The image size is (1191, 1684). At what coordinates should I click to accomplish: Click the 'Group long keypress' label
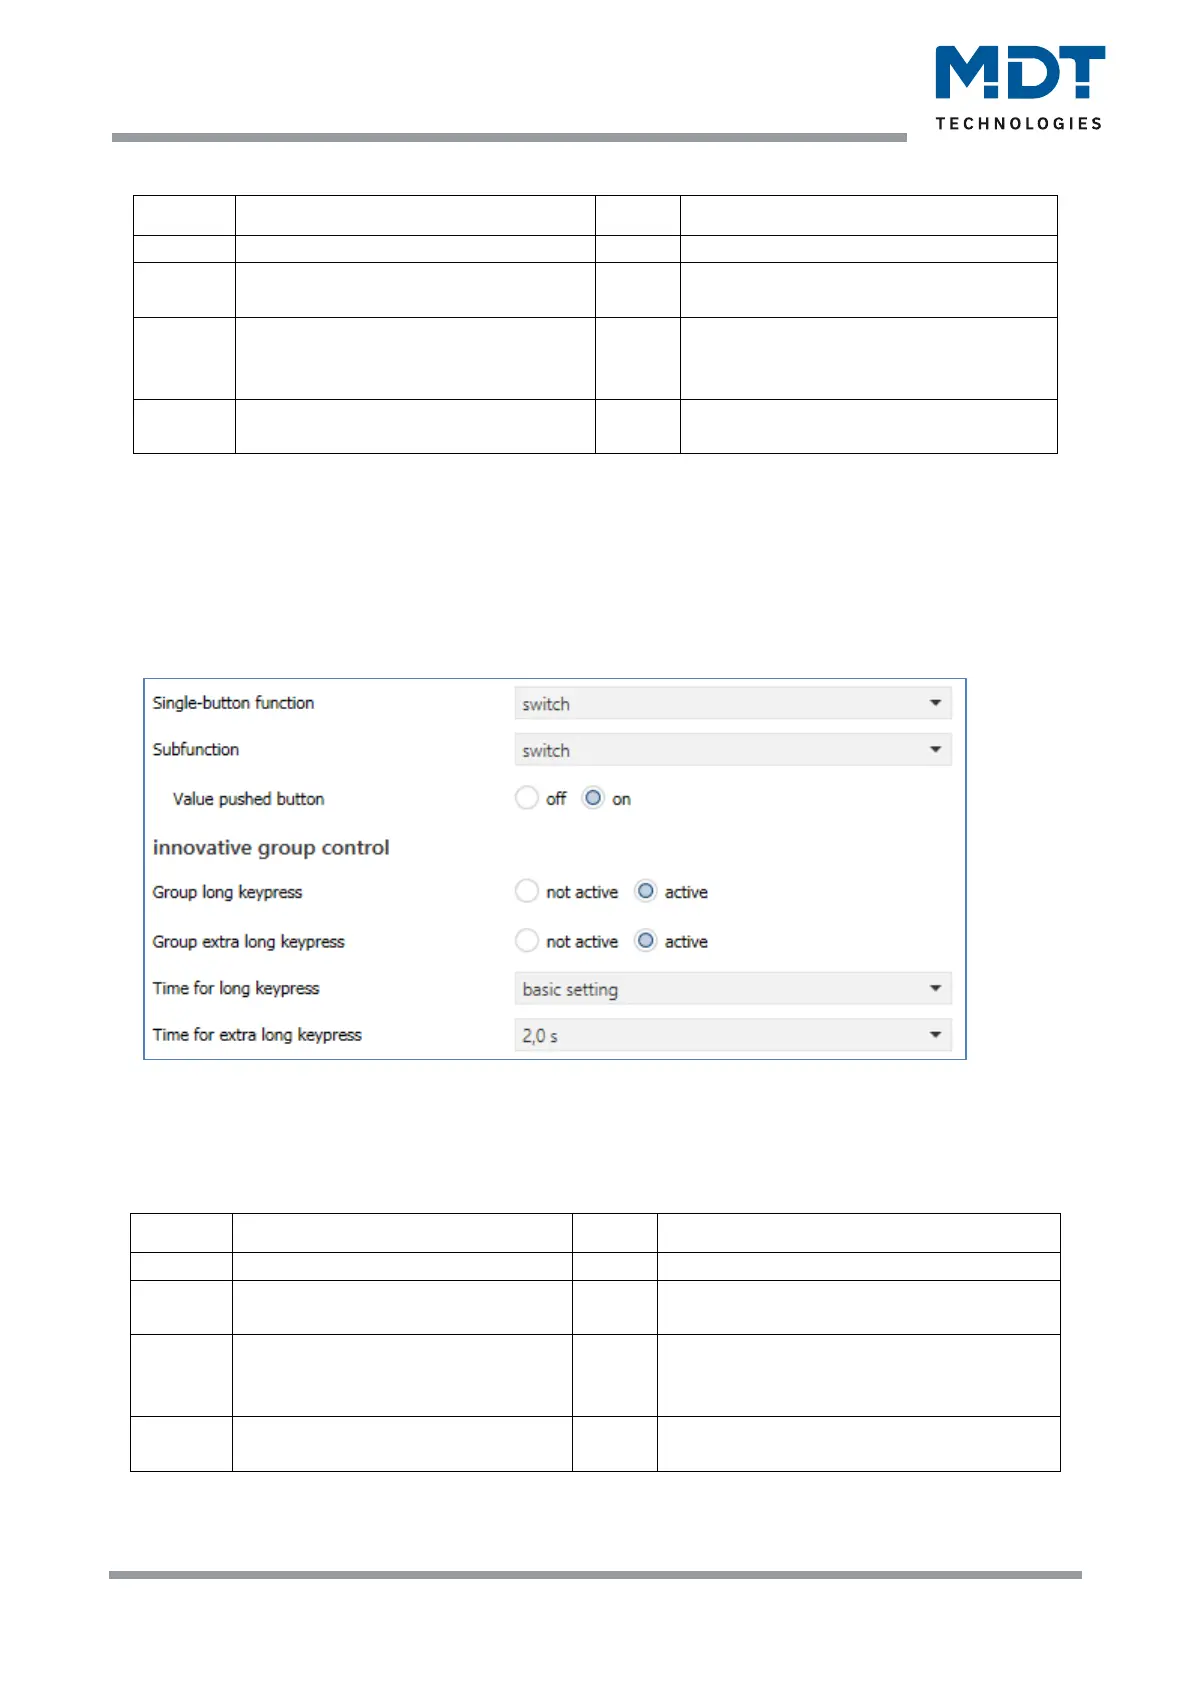[x=227, y=892]
